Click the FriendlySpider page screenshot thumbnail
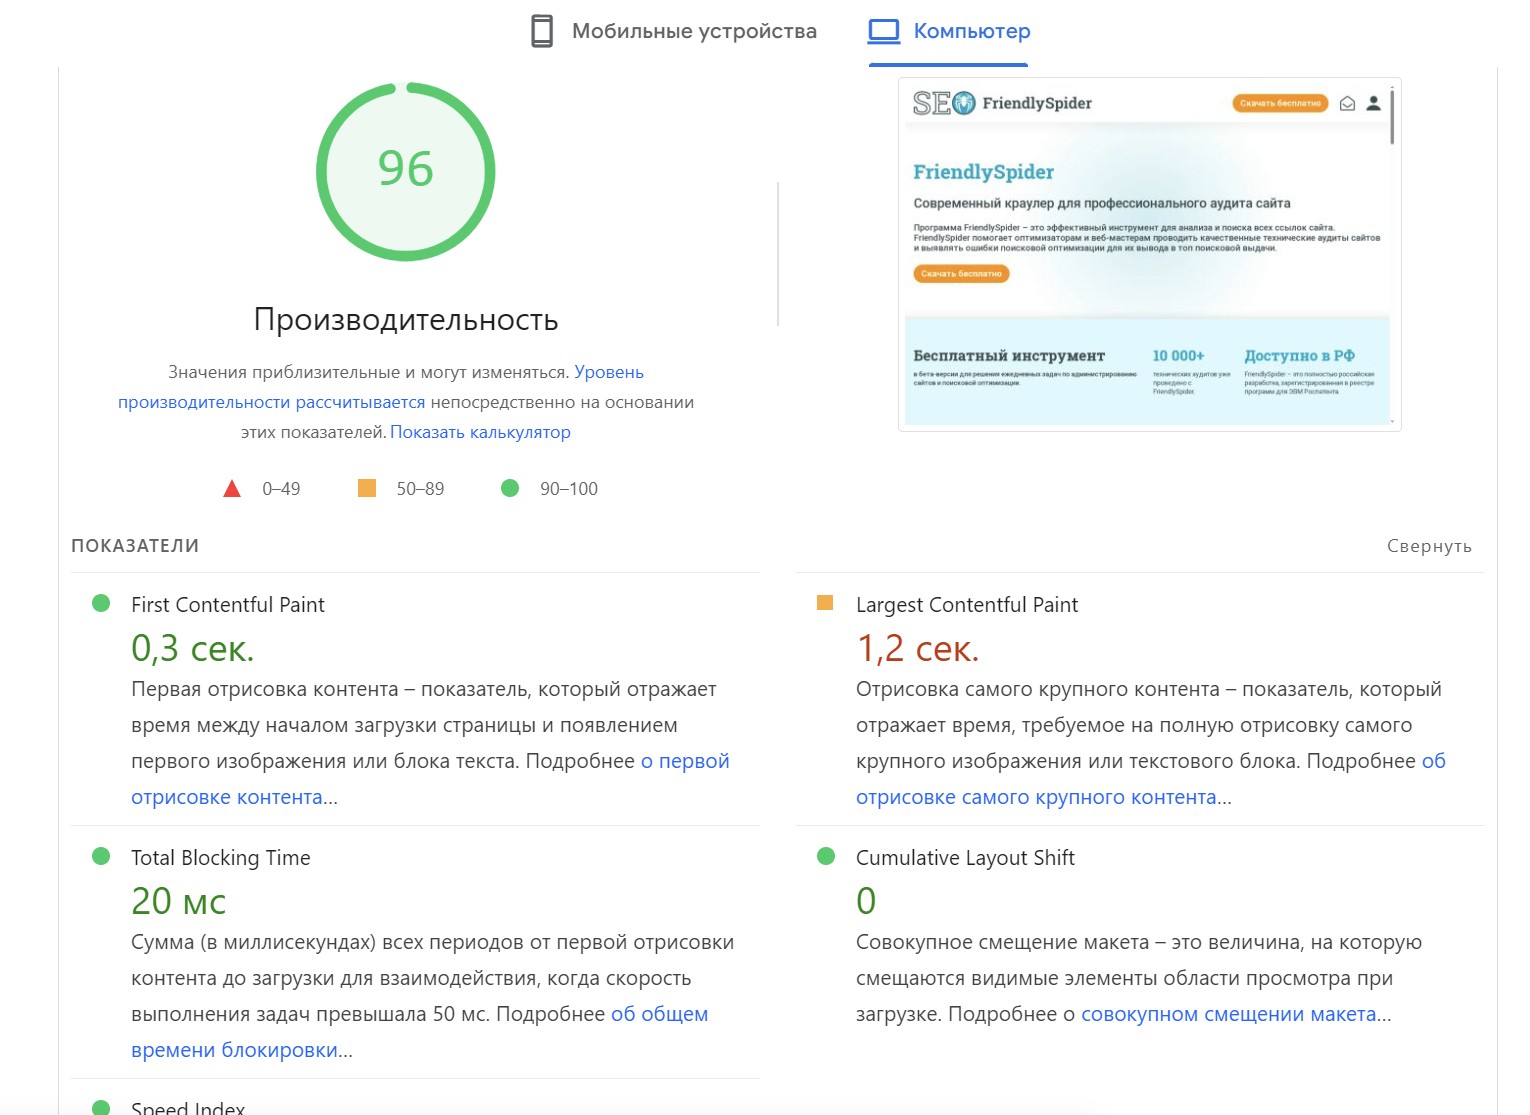1530x1115 pixels. tap(1148, 255)
